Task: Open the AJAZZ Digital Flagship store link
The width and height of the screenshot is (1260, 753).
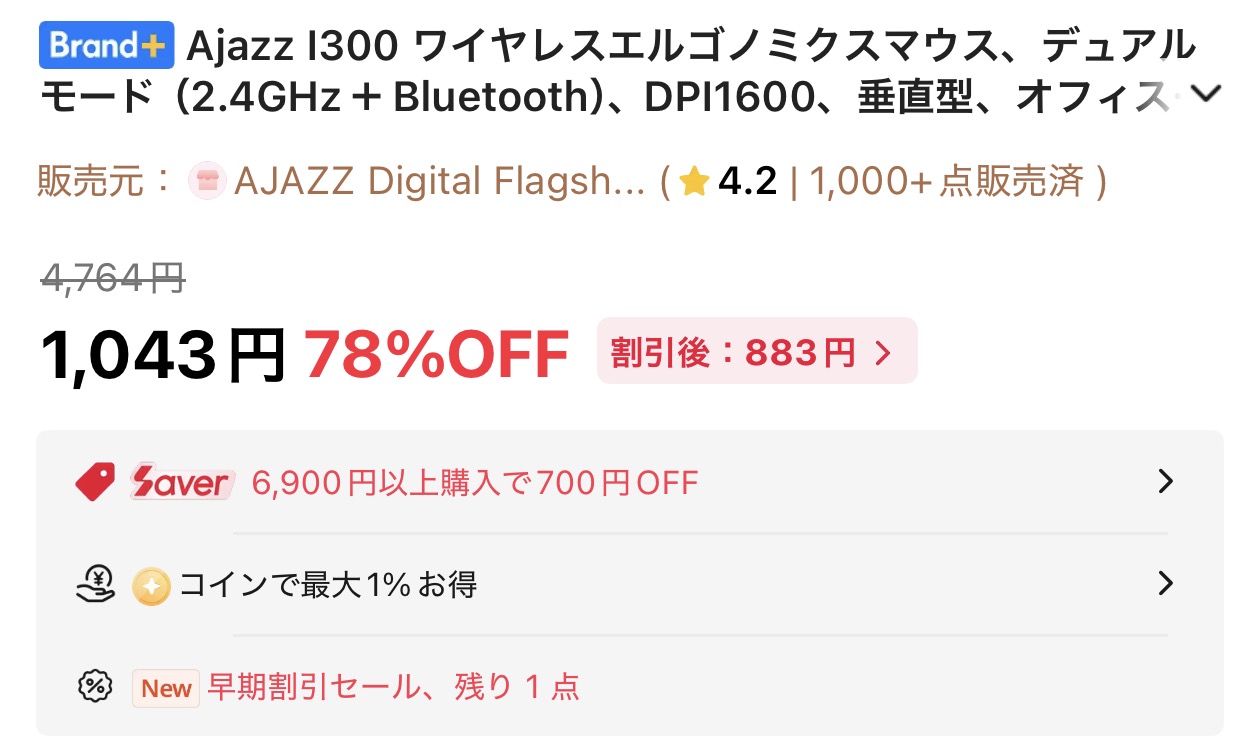Action: pos(440,182)
